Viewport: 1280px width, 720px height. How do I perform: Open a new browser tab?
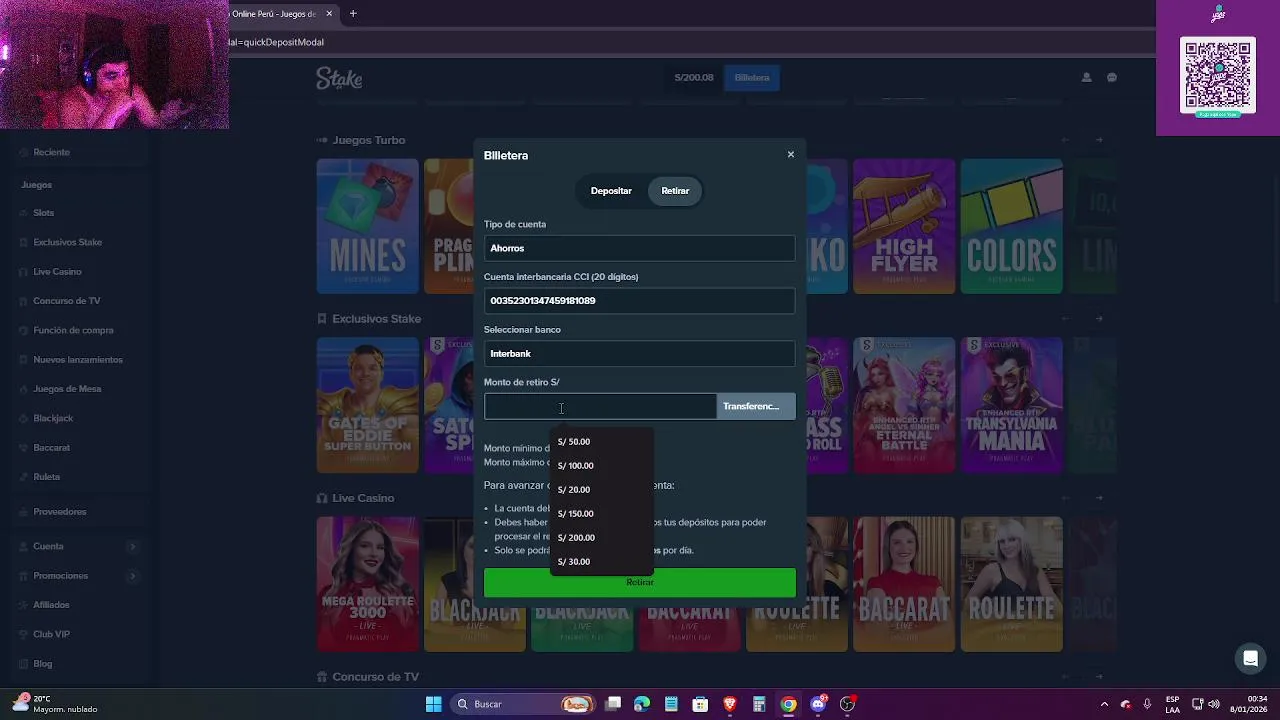353,14
